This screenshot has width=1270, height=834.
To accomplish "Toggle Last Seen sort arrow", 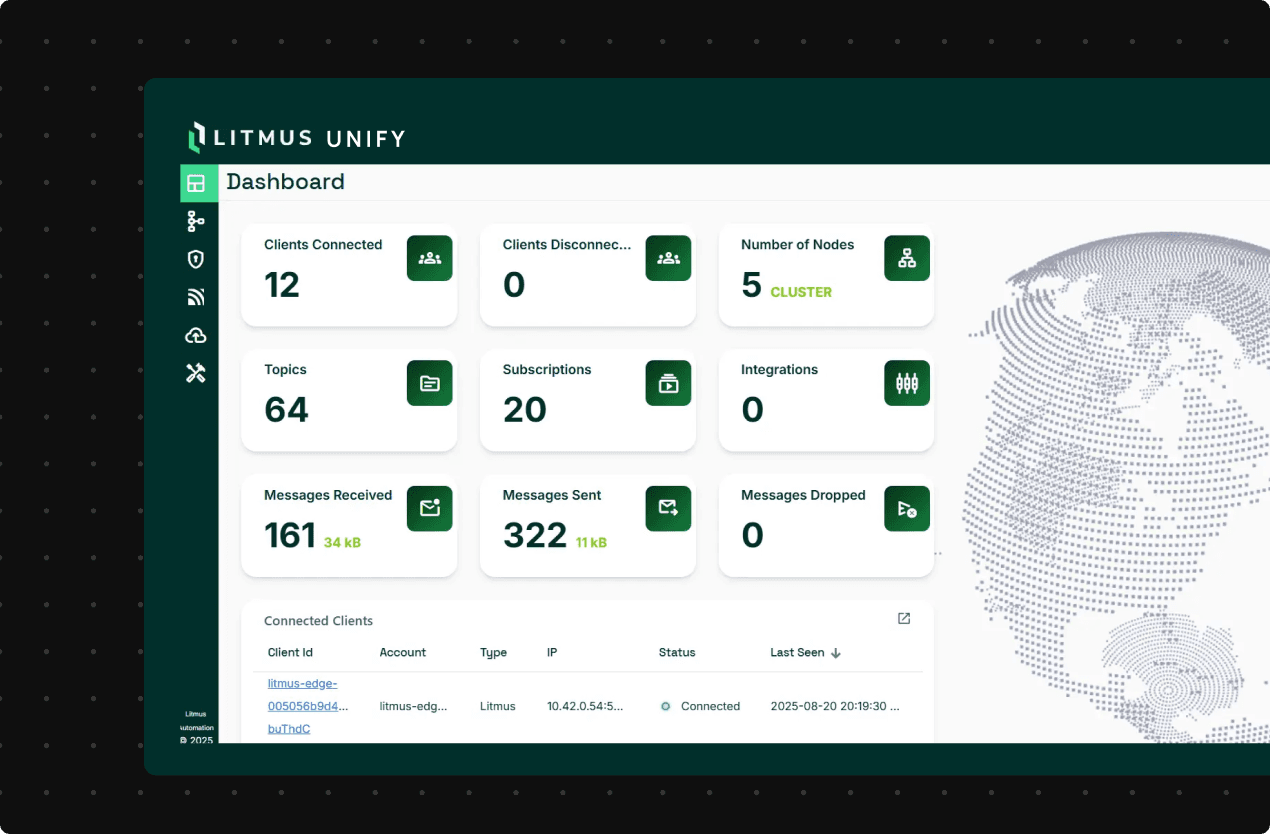I will pyautogui.click(x=836, y=653).
